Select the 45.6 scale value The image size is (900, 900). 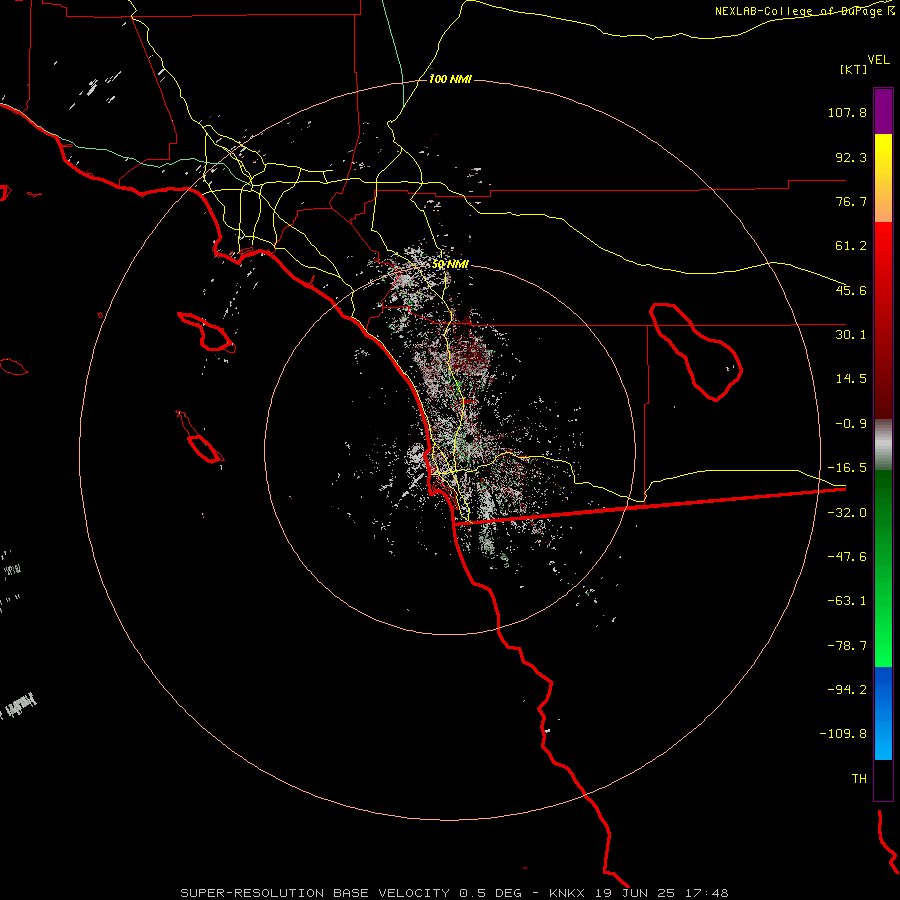click(851, 290)
